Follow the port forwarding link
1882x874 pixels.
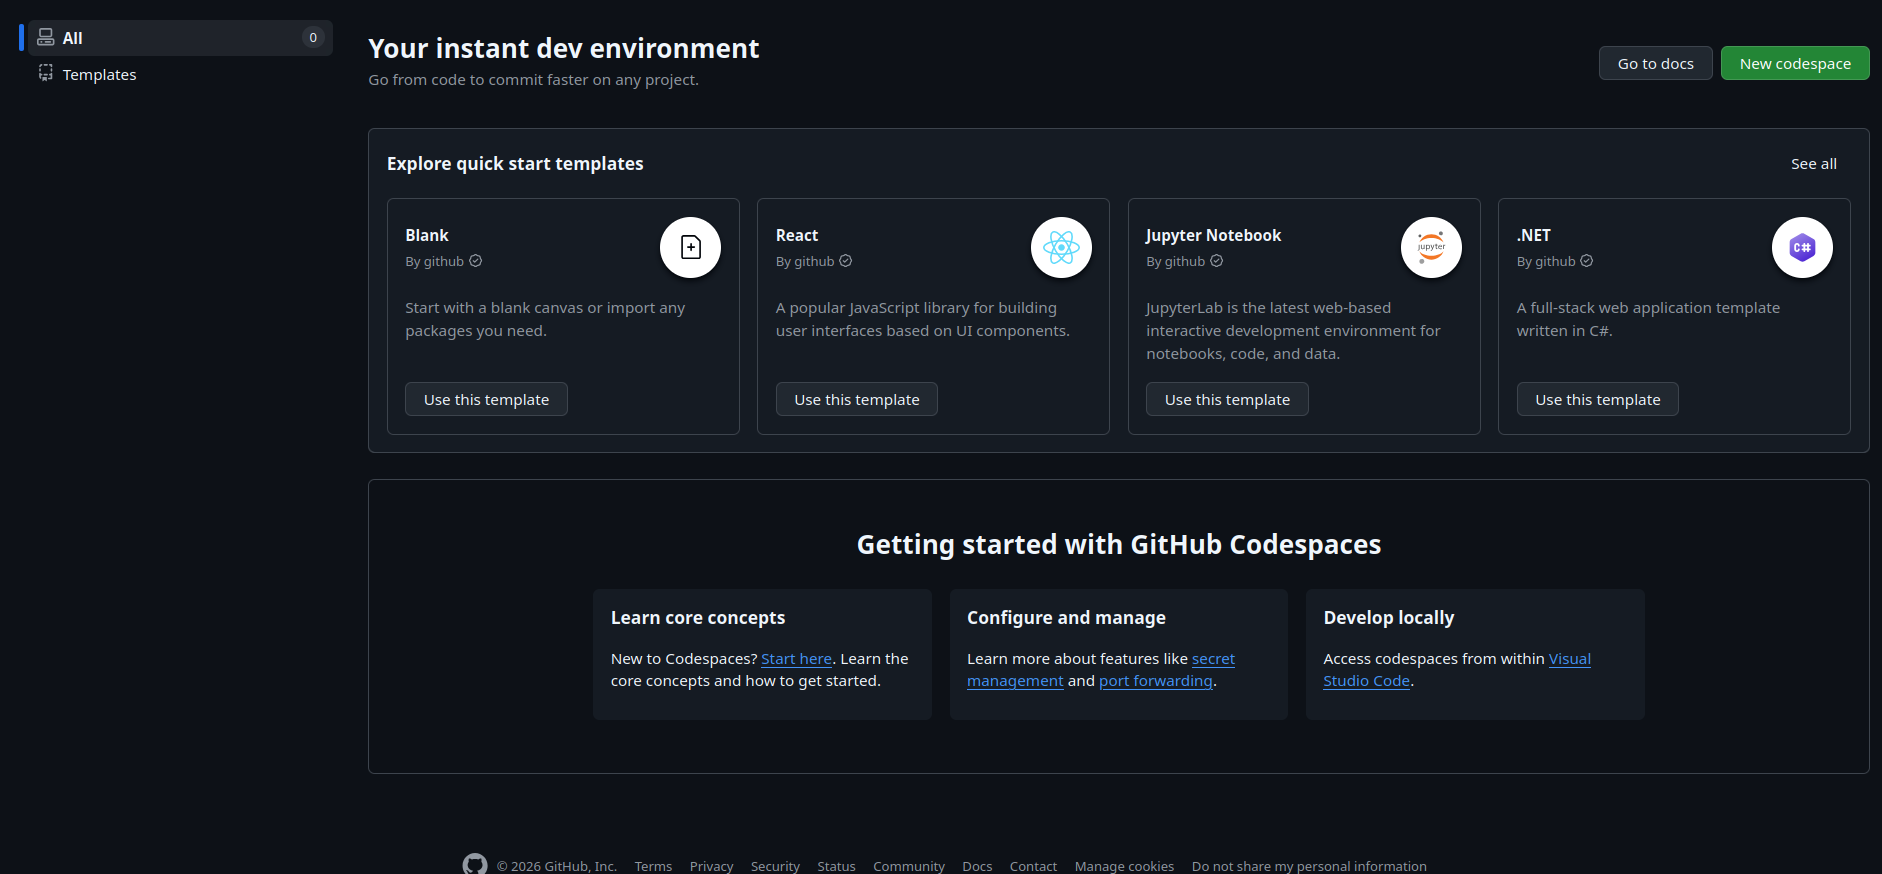tap(1155, 681)
